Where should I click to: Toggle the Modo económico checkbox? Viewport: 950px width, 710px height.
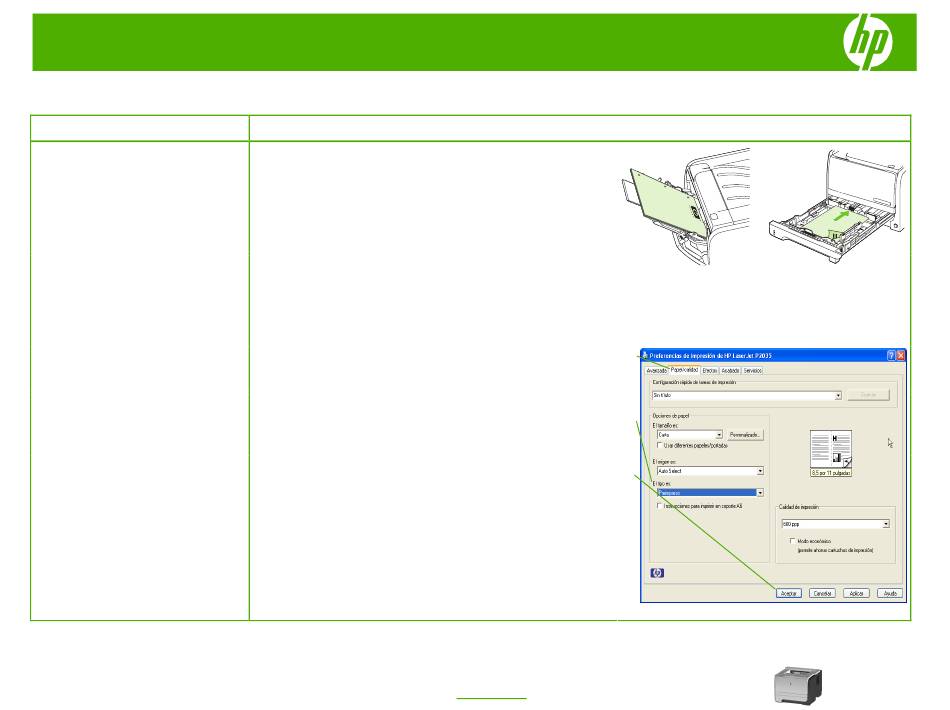792,540
